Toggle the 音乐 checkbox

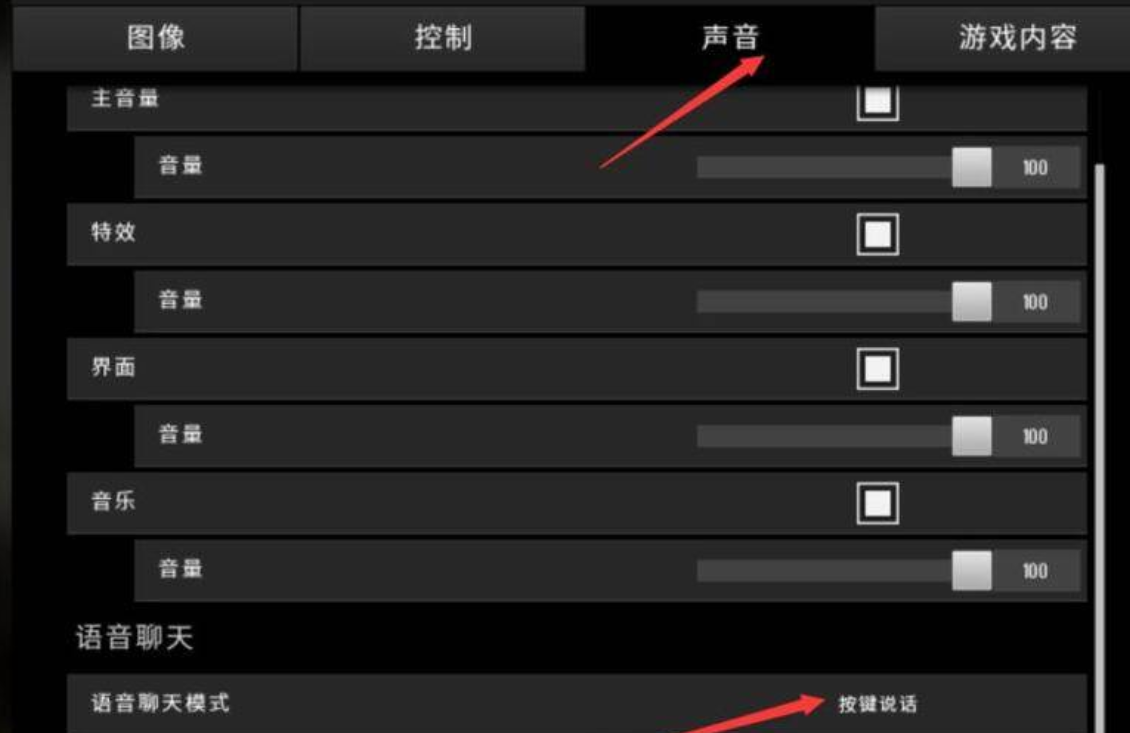coord(877,503)
